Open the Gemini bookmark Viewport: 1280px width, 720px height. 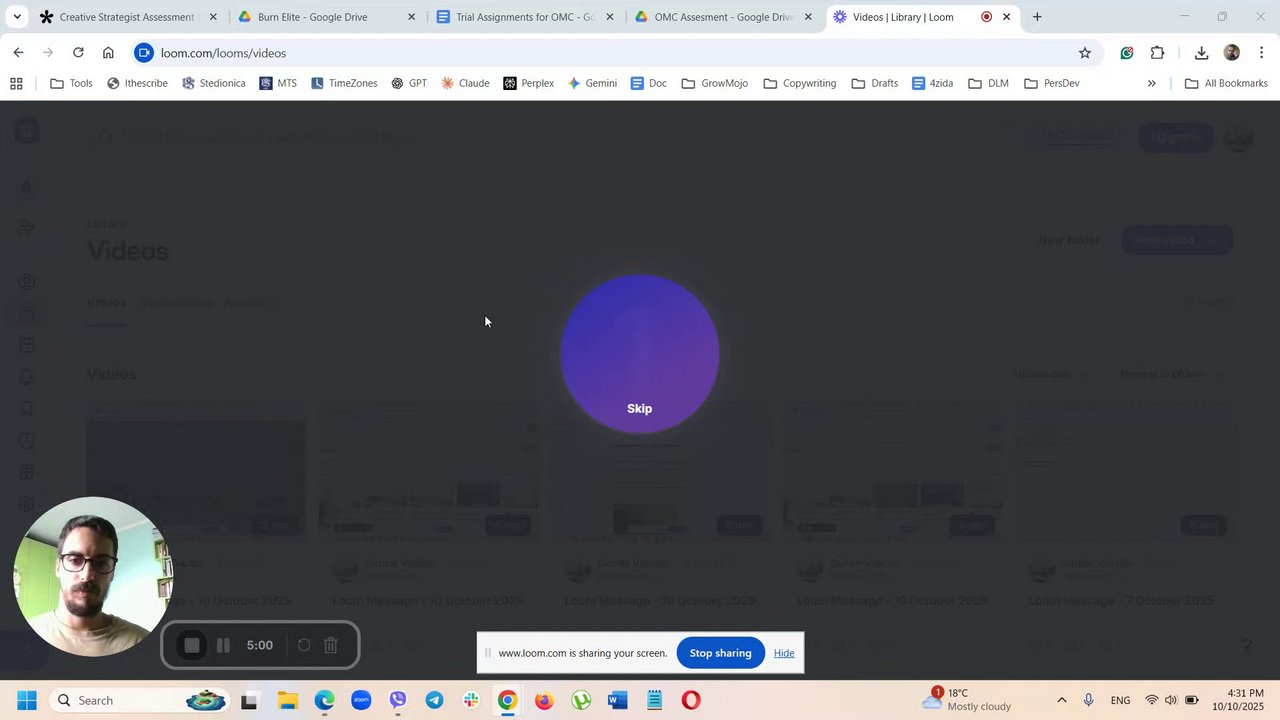tap(592, 83)
